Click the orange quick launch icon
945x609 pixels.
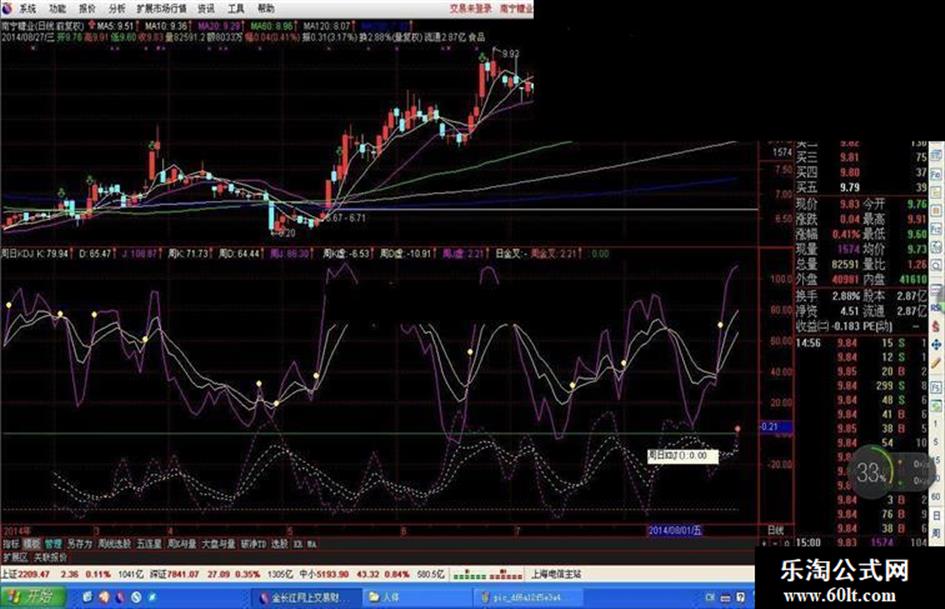(x=104, y=597)
